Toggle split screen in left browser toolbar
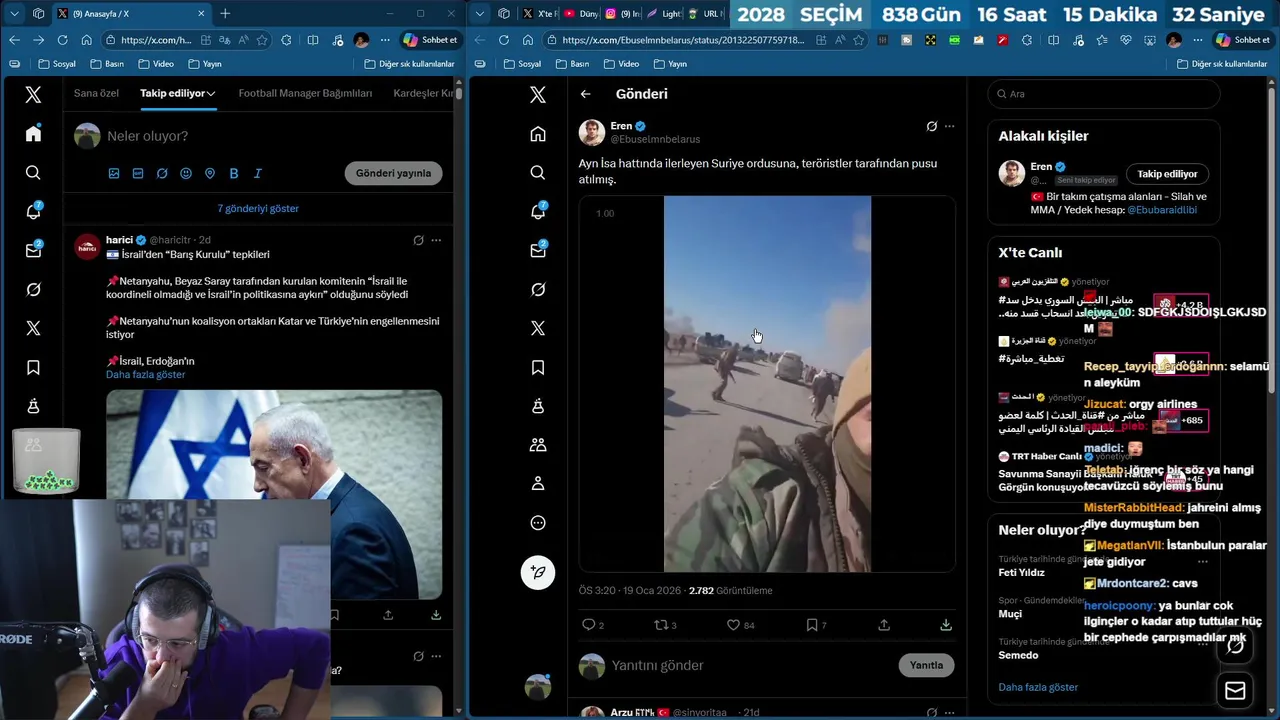Screen dimensions: 1280x720 coord(313,40)
